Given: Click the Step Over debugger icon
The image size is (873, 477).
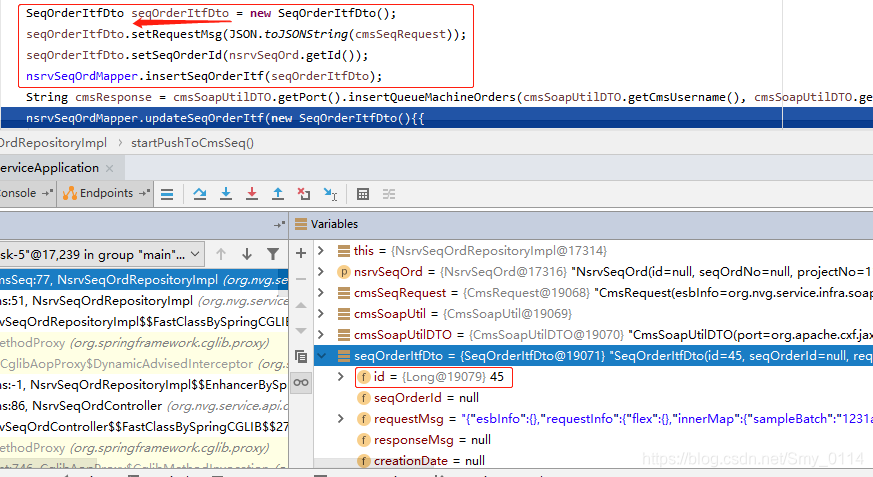Looking at the screenshot, I should [199, 194].
